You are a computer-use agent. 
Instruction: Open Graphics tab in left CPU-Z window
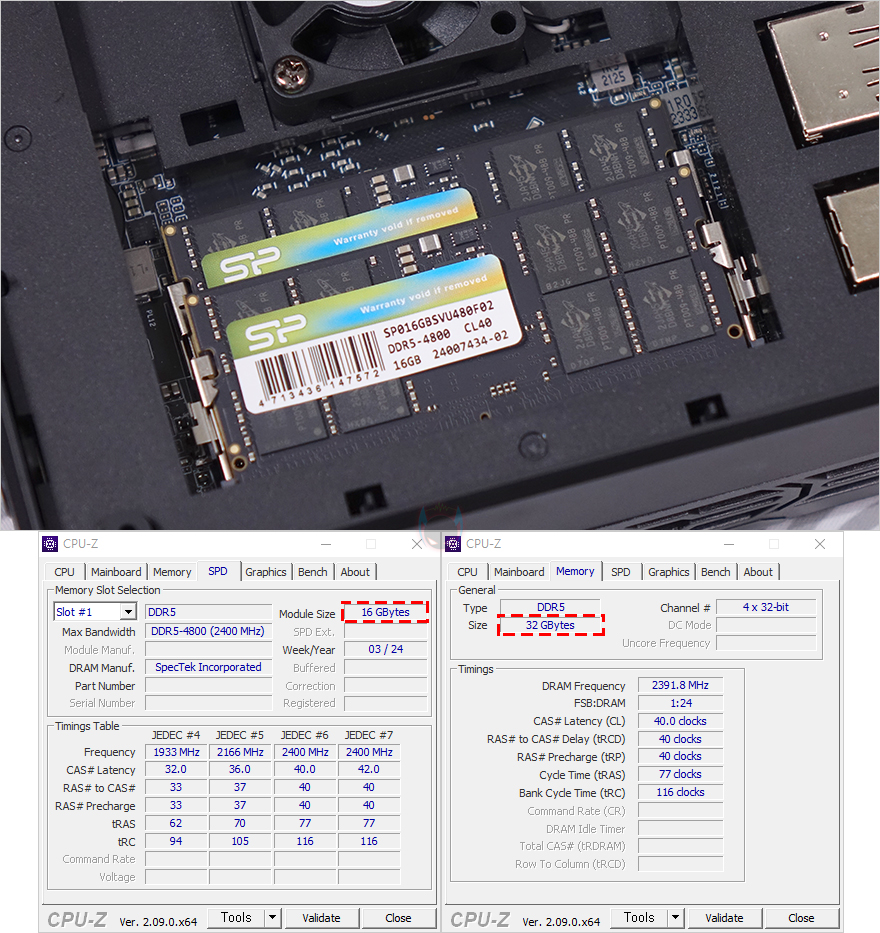click(x=266, y=572)
